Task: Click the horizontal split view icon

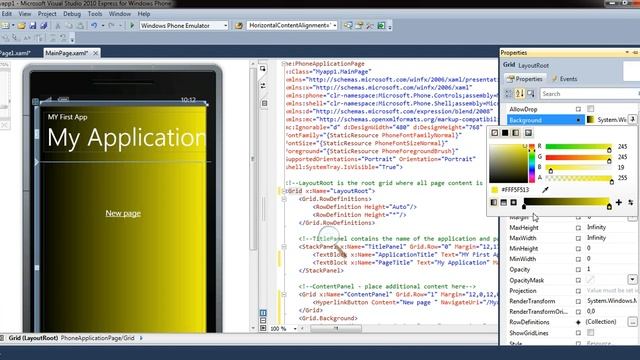Action: point(263,320)
